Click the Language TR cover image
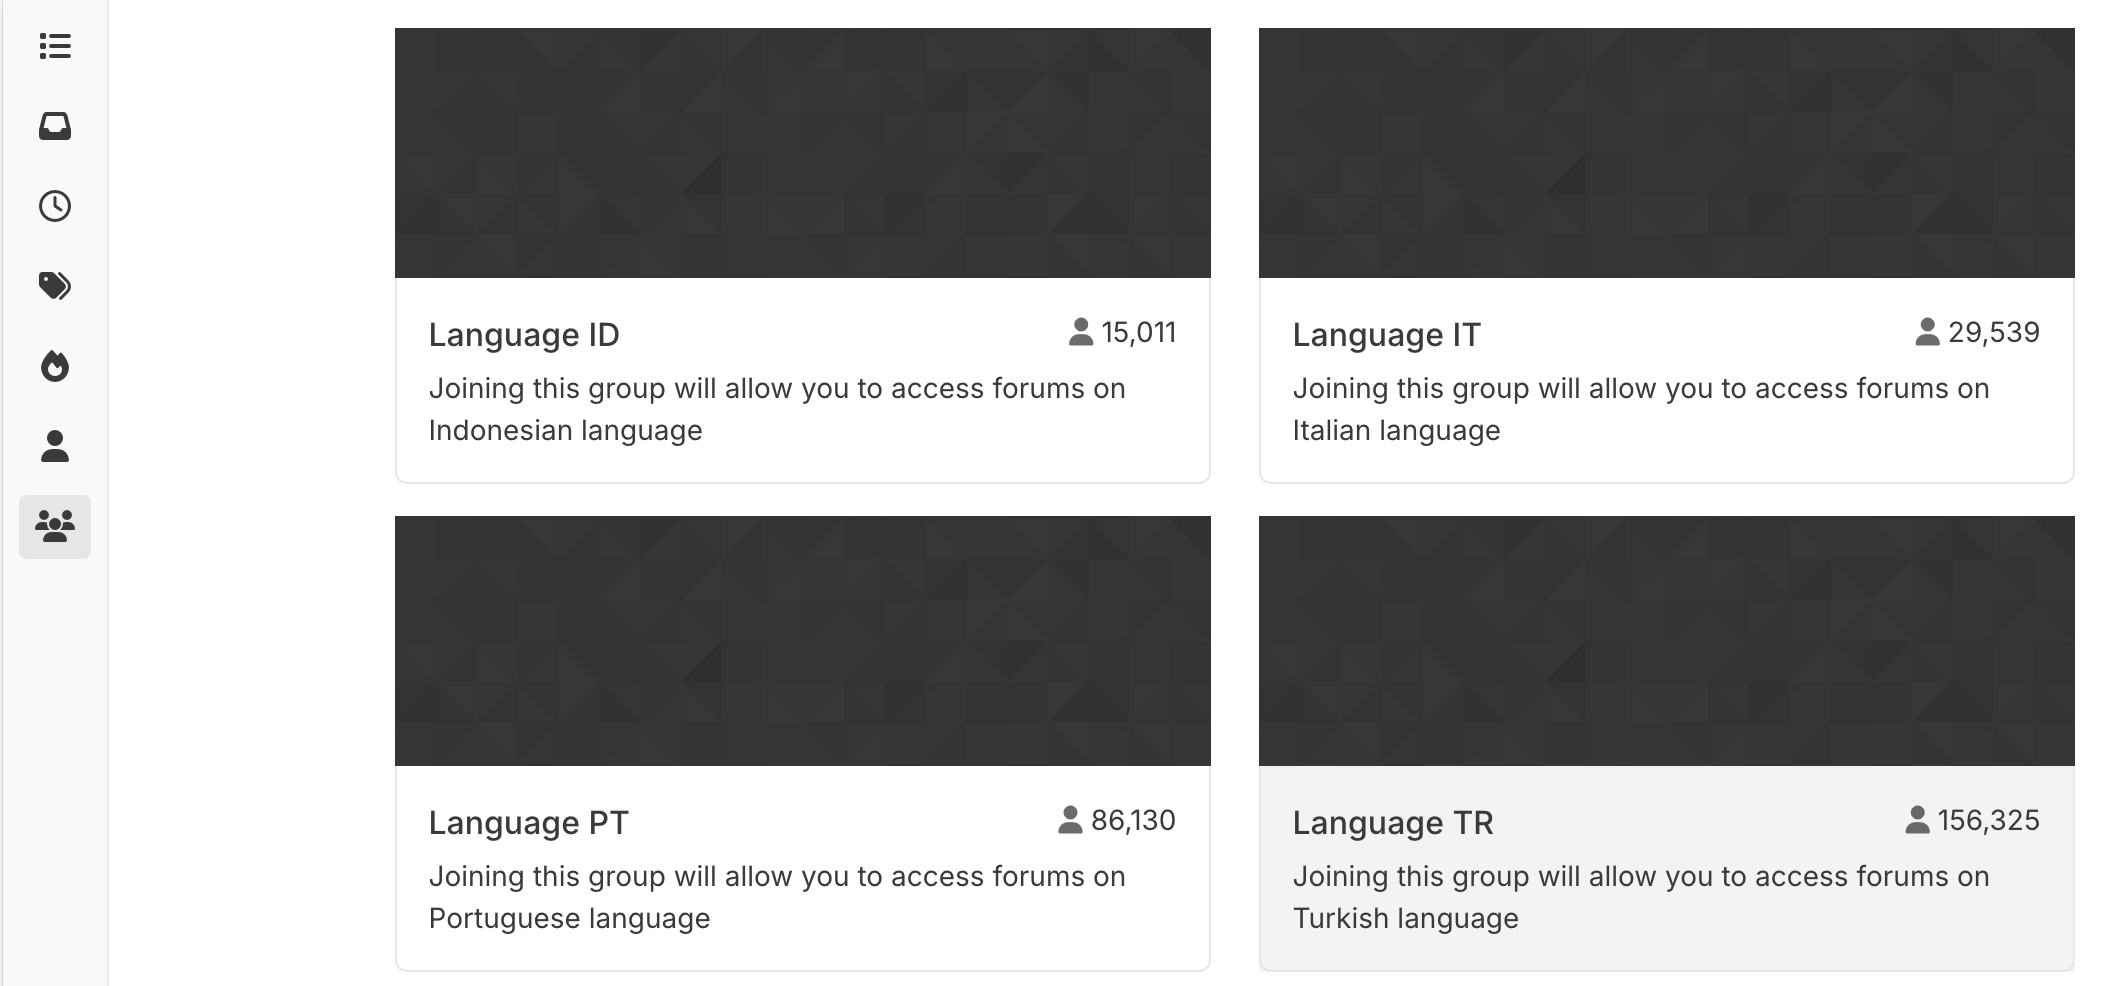Viewport: 2110px width, 986px height. [x=1666, y=641]
